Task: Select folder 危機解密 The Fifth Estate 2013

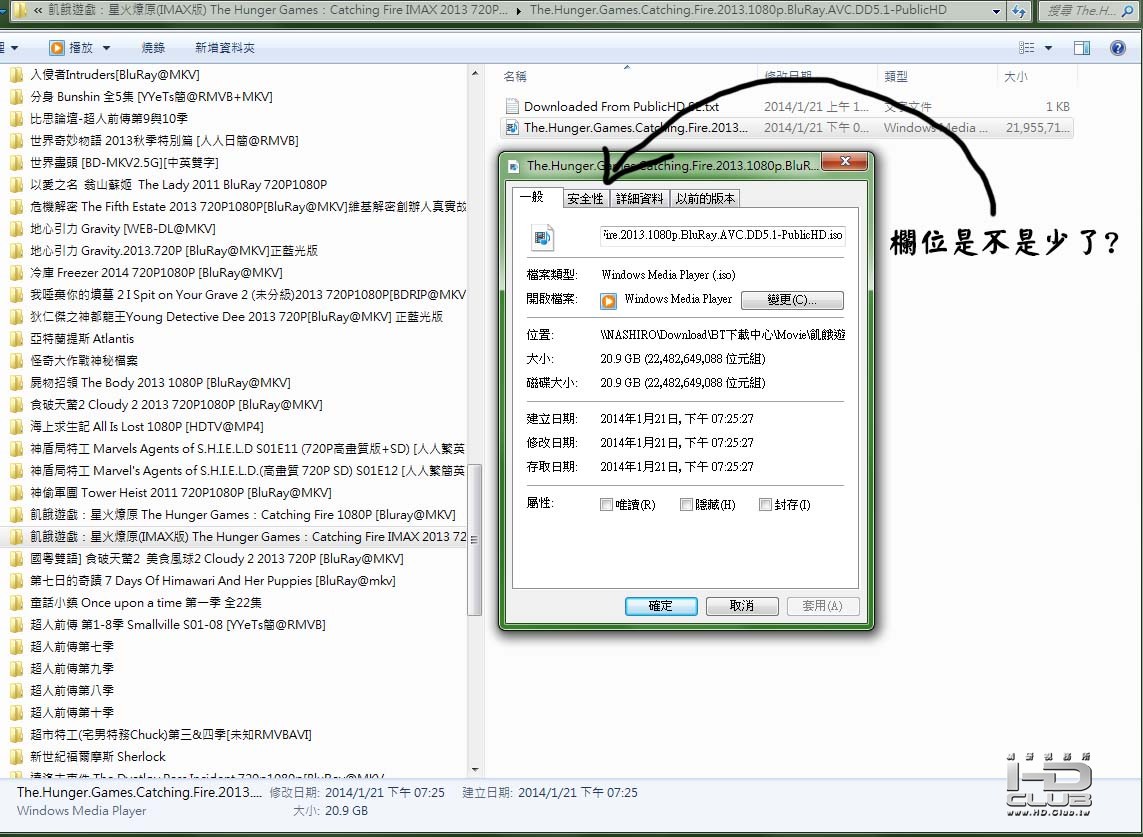Action: [249, 206]
